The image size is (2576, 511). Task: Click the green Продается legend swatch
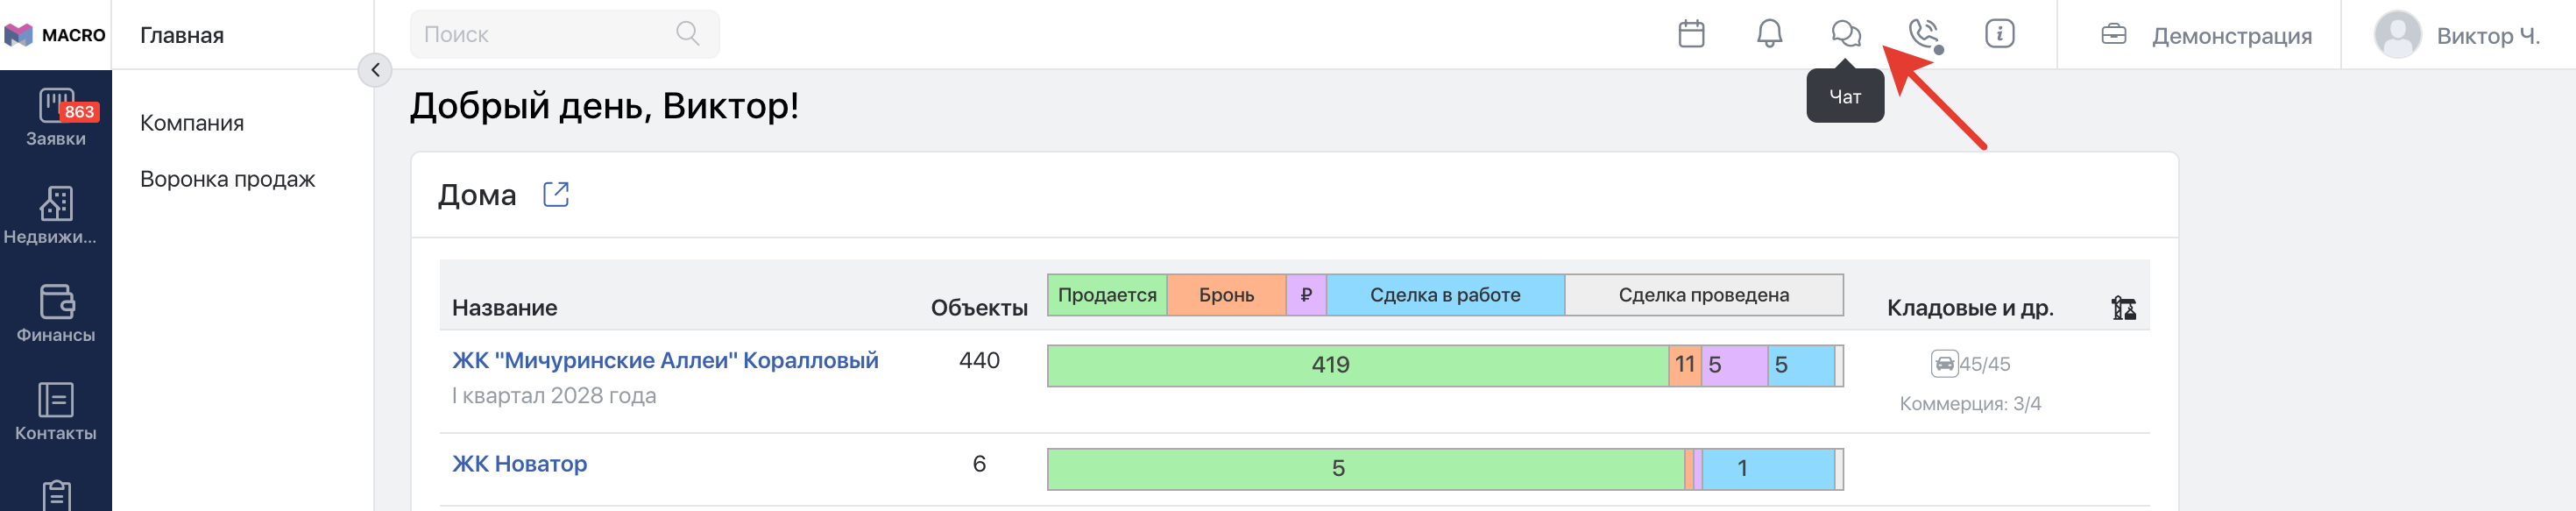pos(1107,295)
